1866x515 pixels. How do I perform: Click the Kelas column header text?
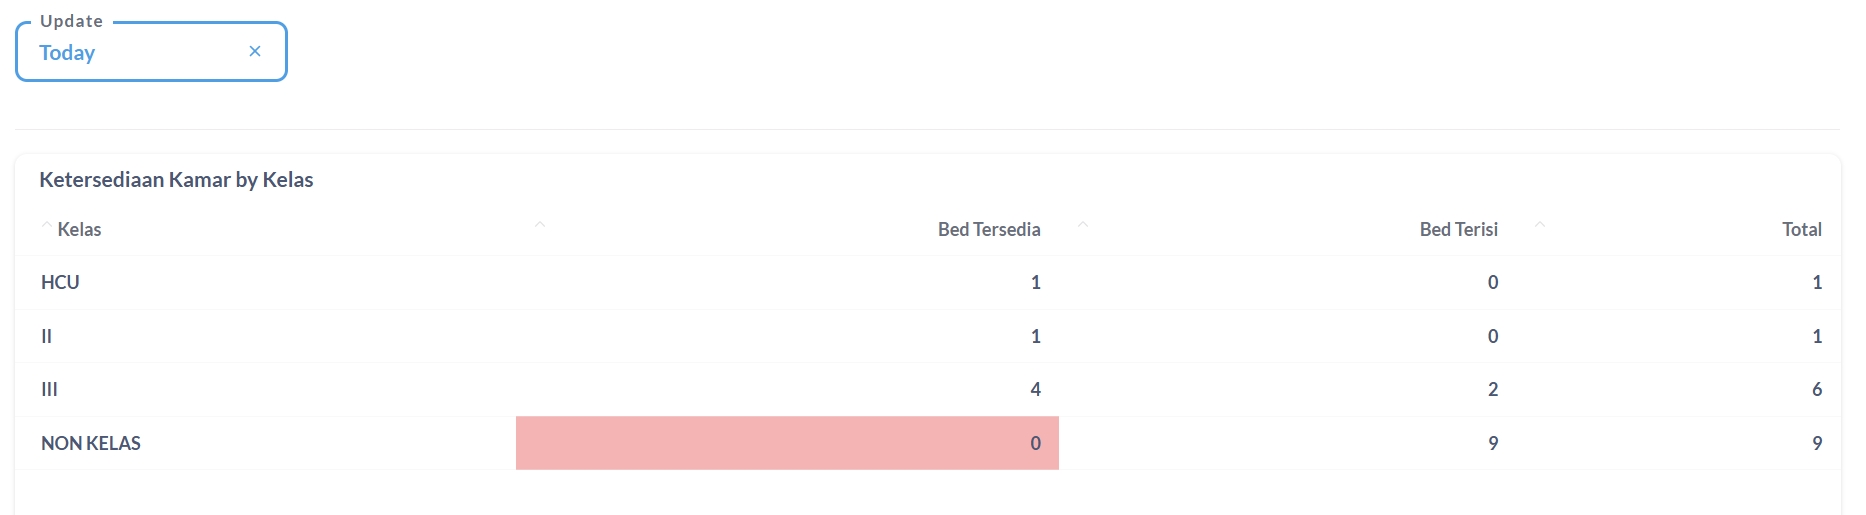point(80,230)
